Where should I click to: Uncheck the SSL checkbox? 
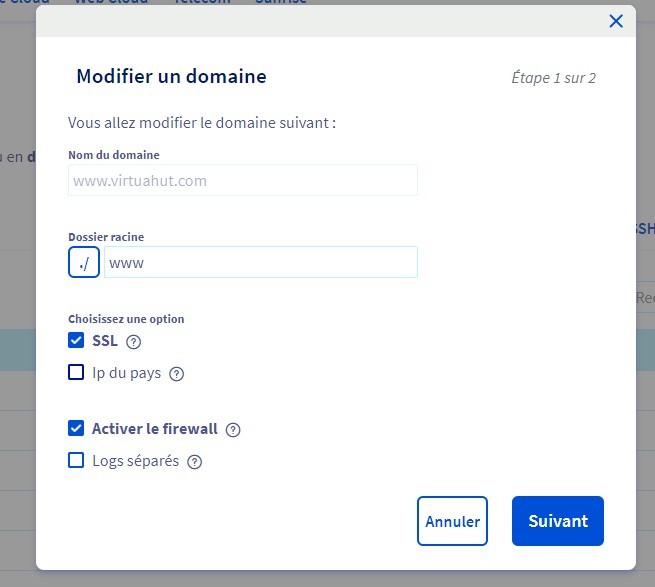click(76, 340)
